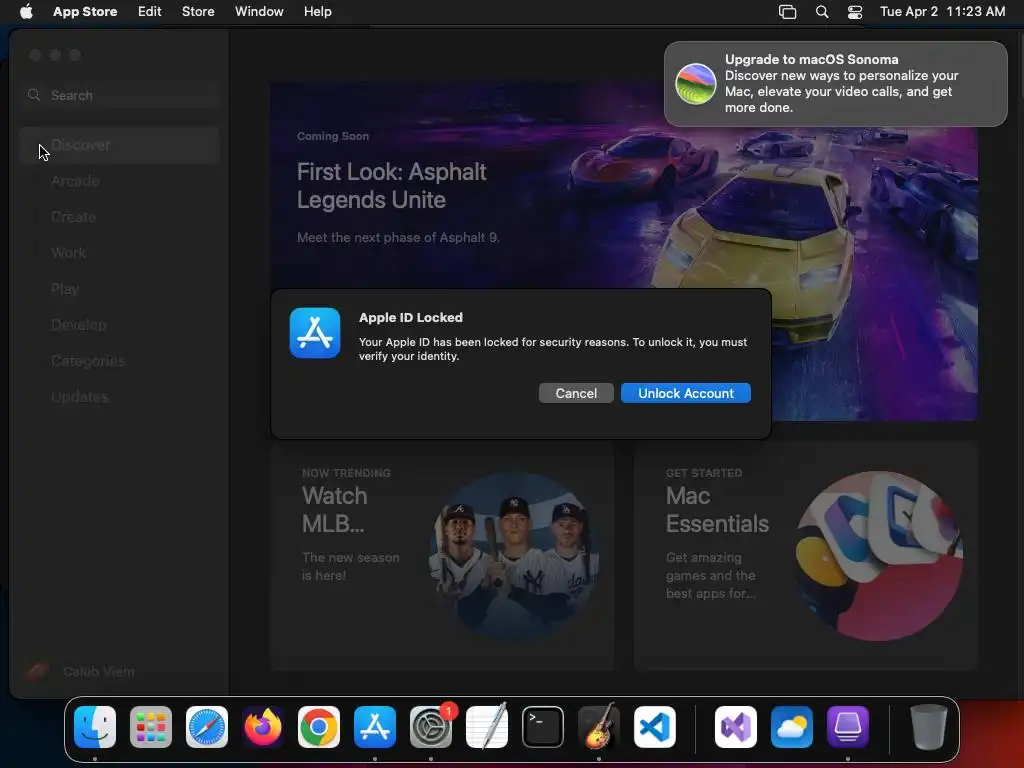Open TextEdit from the dock
This screenshot has height=768, width=1024.
(x=487, y=727)
